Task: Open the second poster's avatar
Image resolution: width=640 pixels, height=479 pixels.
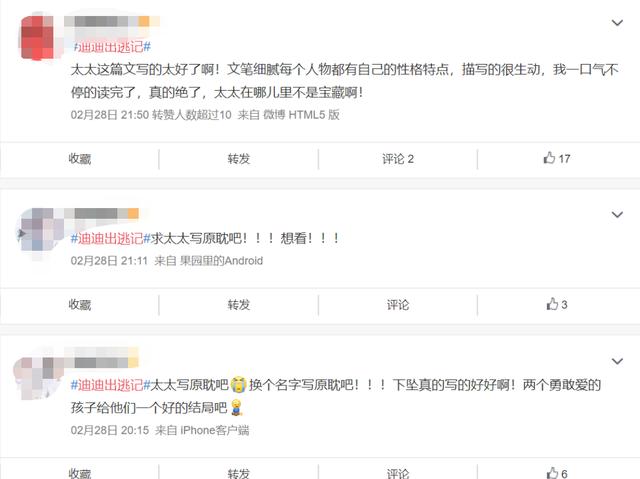Action: (37, 233)
